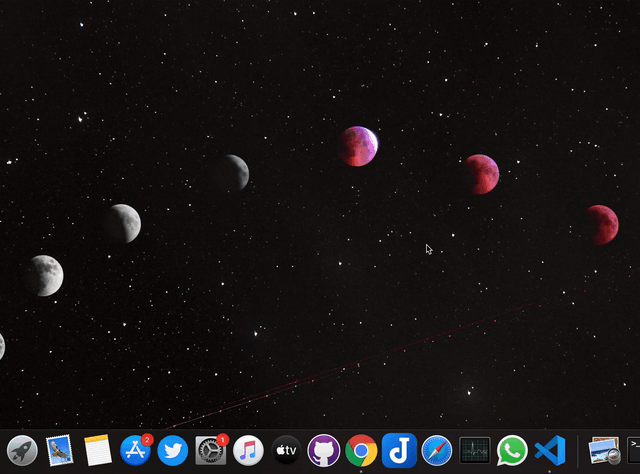
Task: Launch the Notes app
Action: [x=98, y=450]
